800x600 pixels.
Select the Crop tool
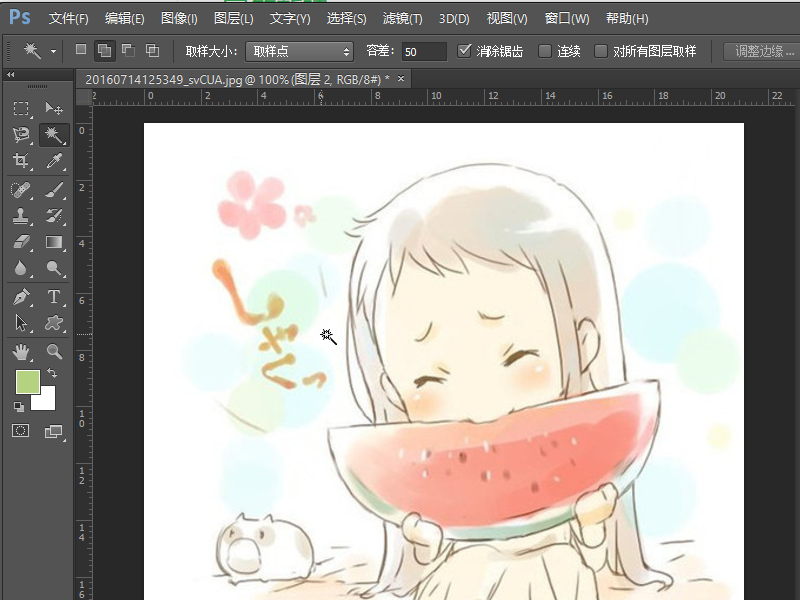coord(20,161)
